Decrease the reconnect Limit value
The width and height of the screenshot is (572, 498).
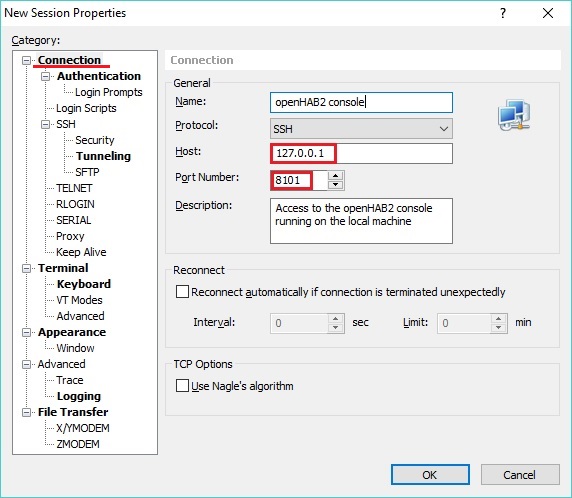498,328
